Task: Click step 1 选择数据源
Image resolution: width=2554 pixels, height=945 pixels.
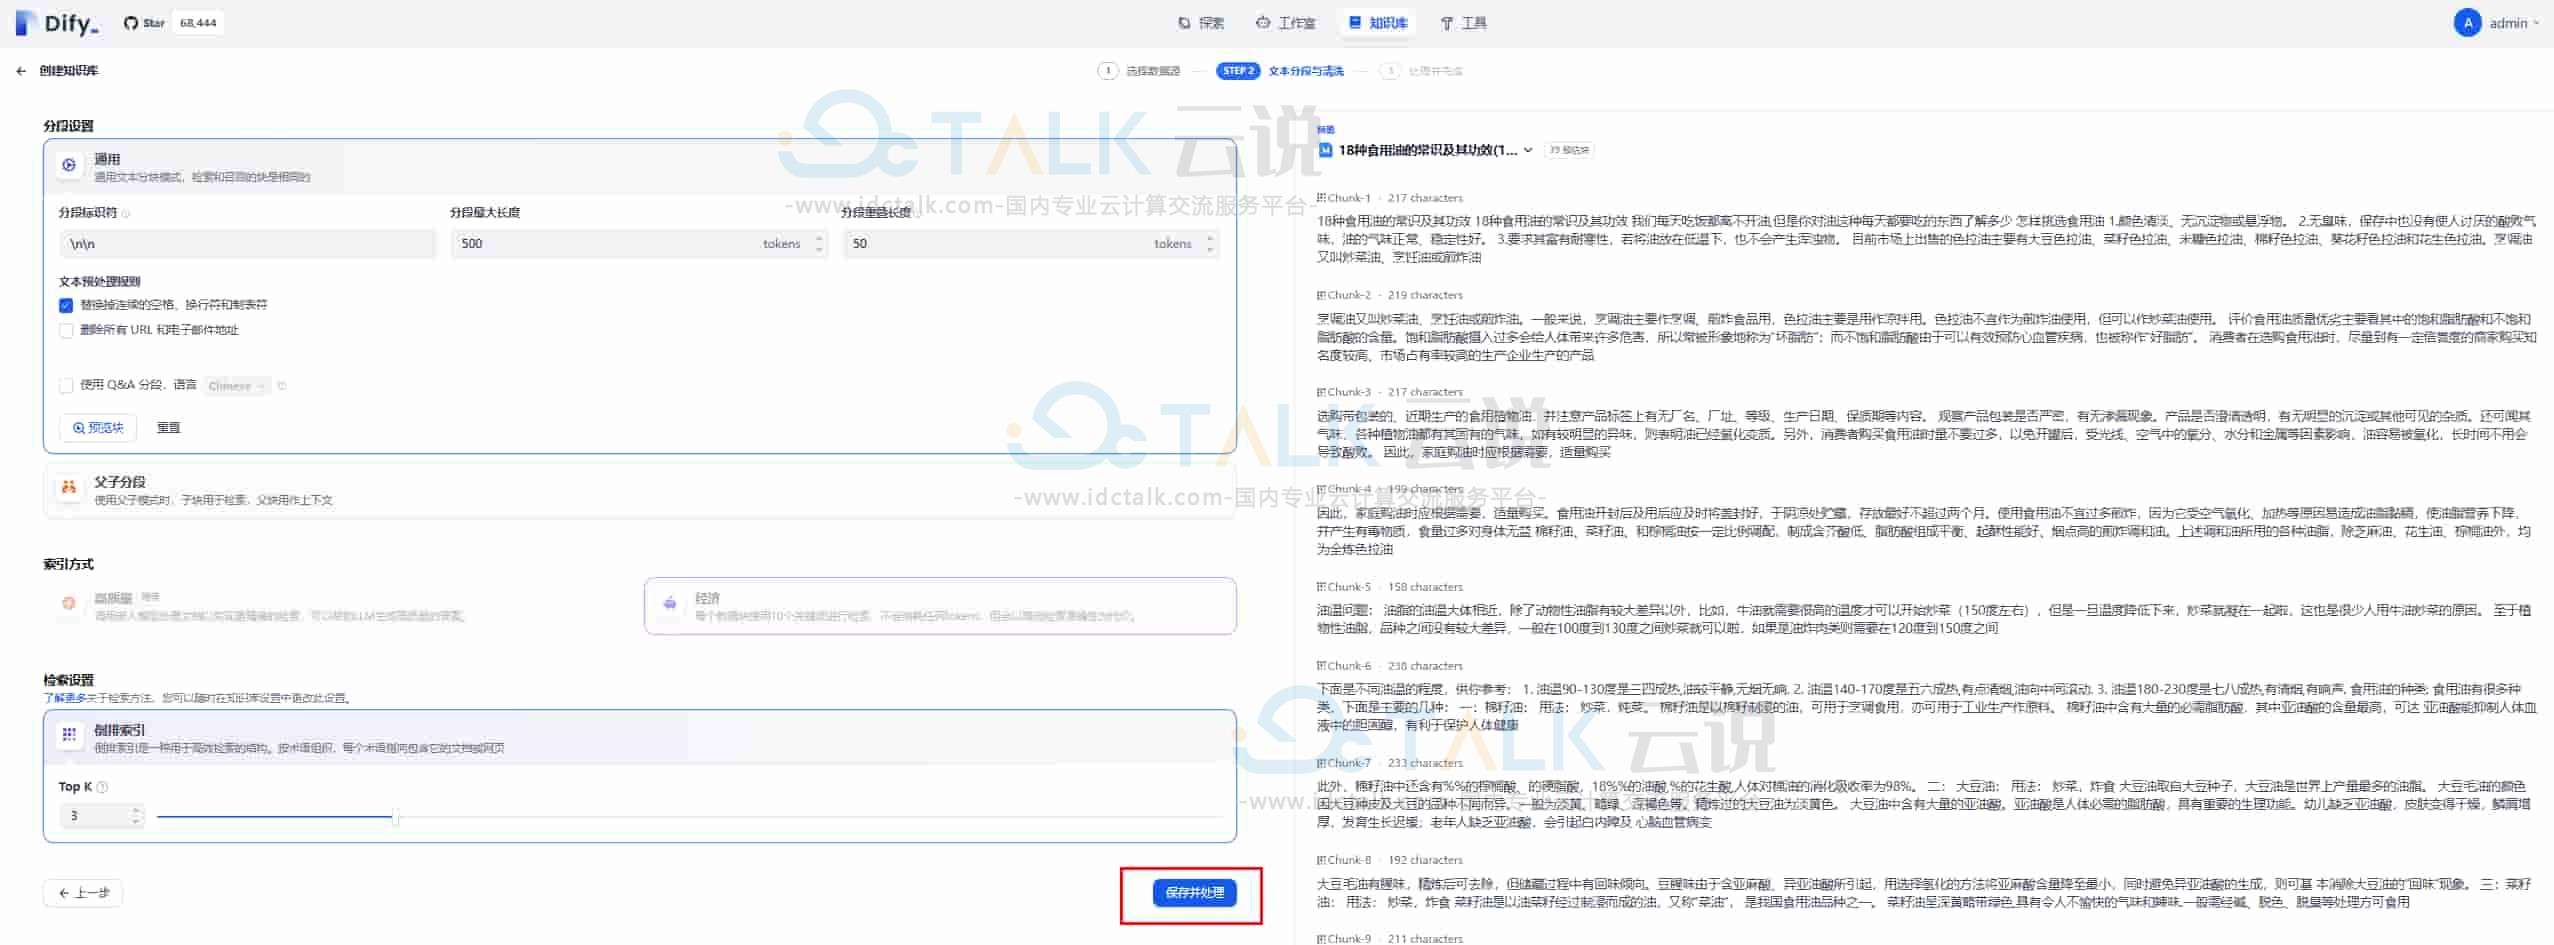Action: coord(1139,71)
